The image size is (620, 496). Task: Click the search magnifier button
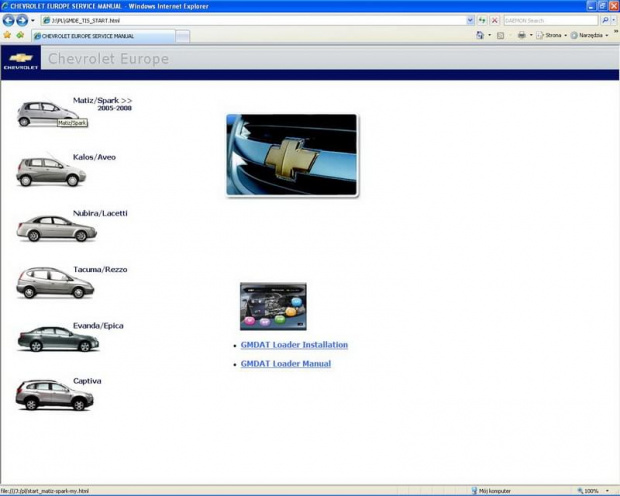tap(605, 20)
